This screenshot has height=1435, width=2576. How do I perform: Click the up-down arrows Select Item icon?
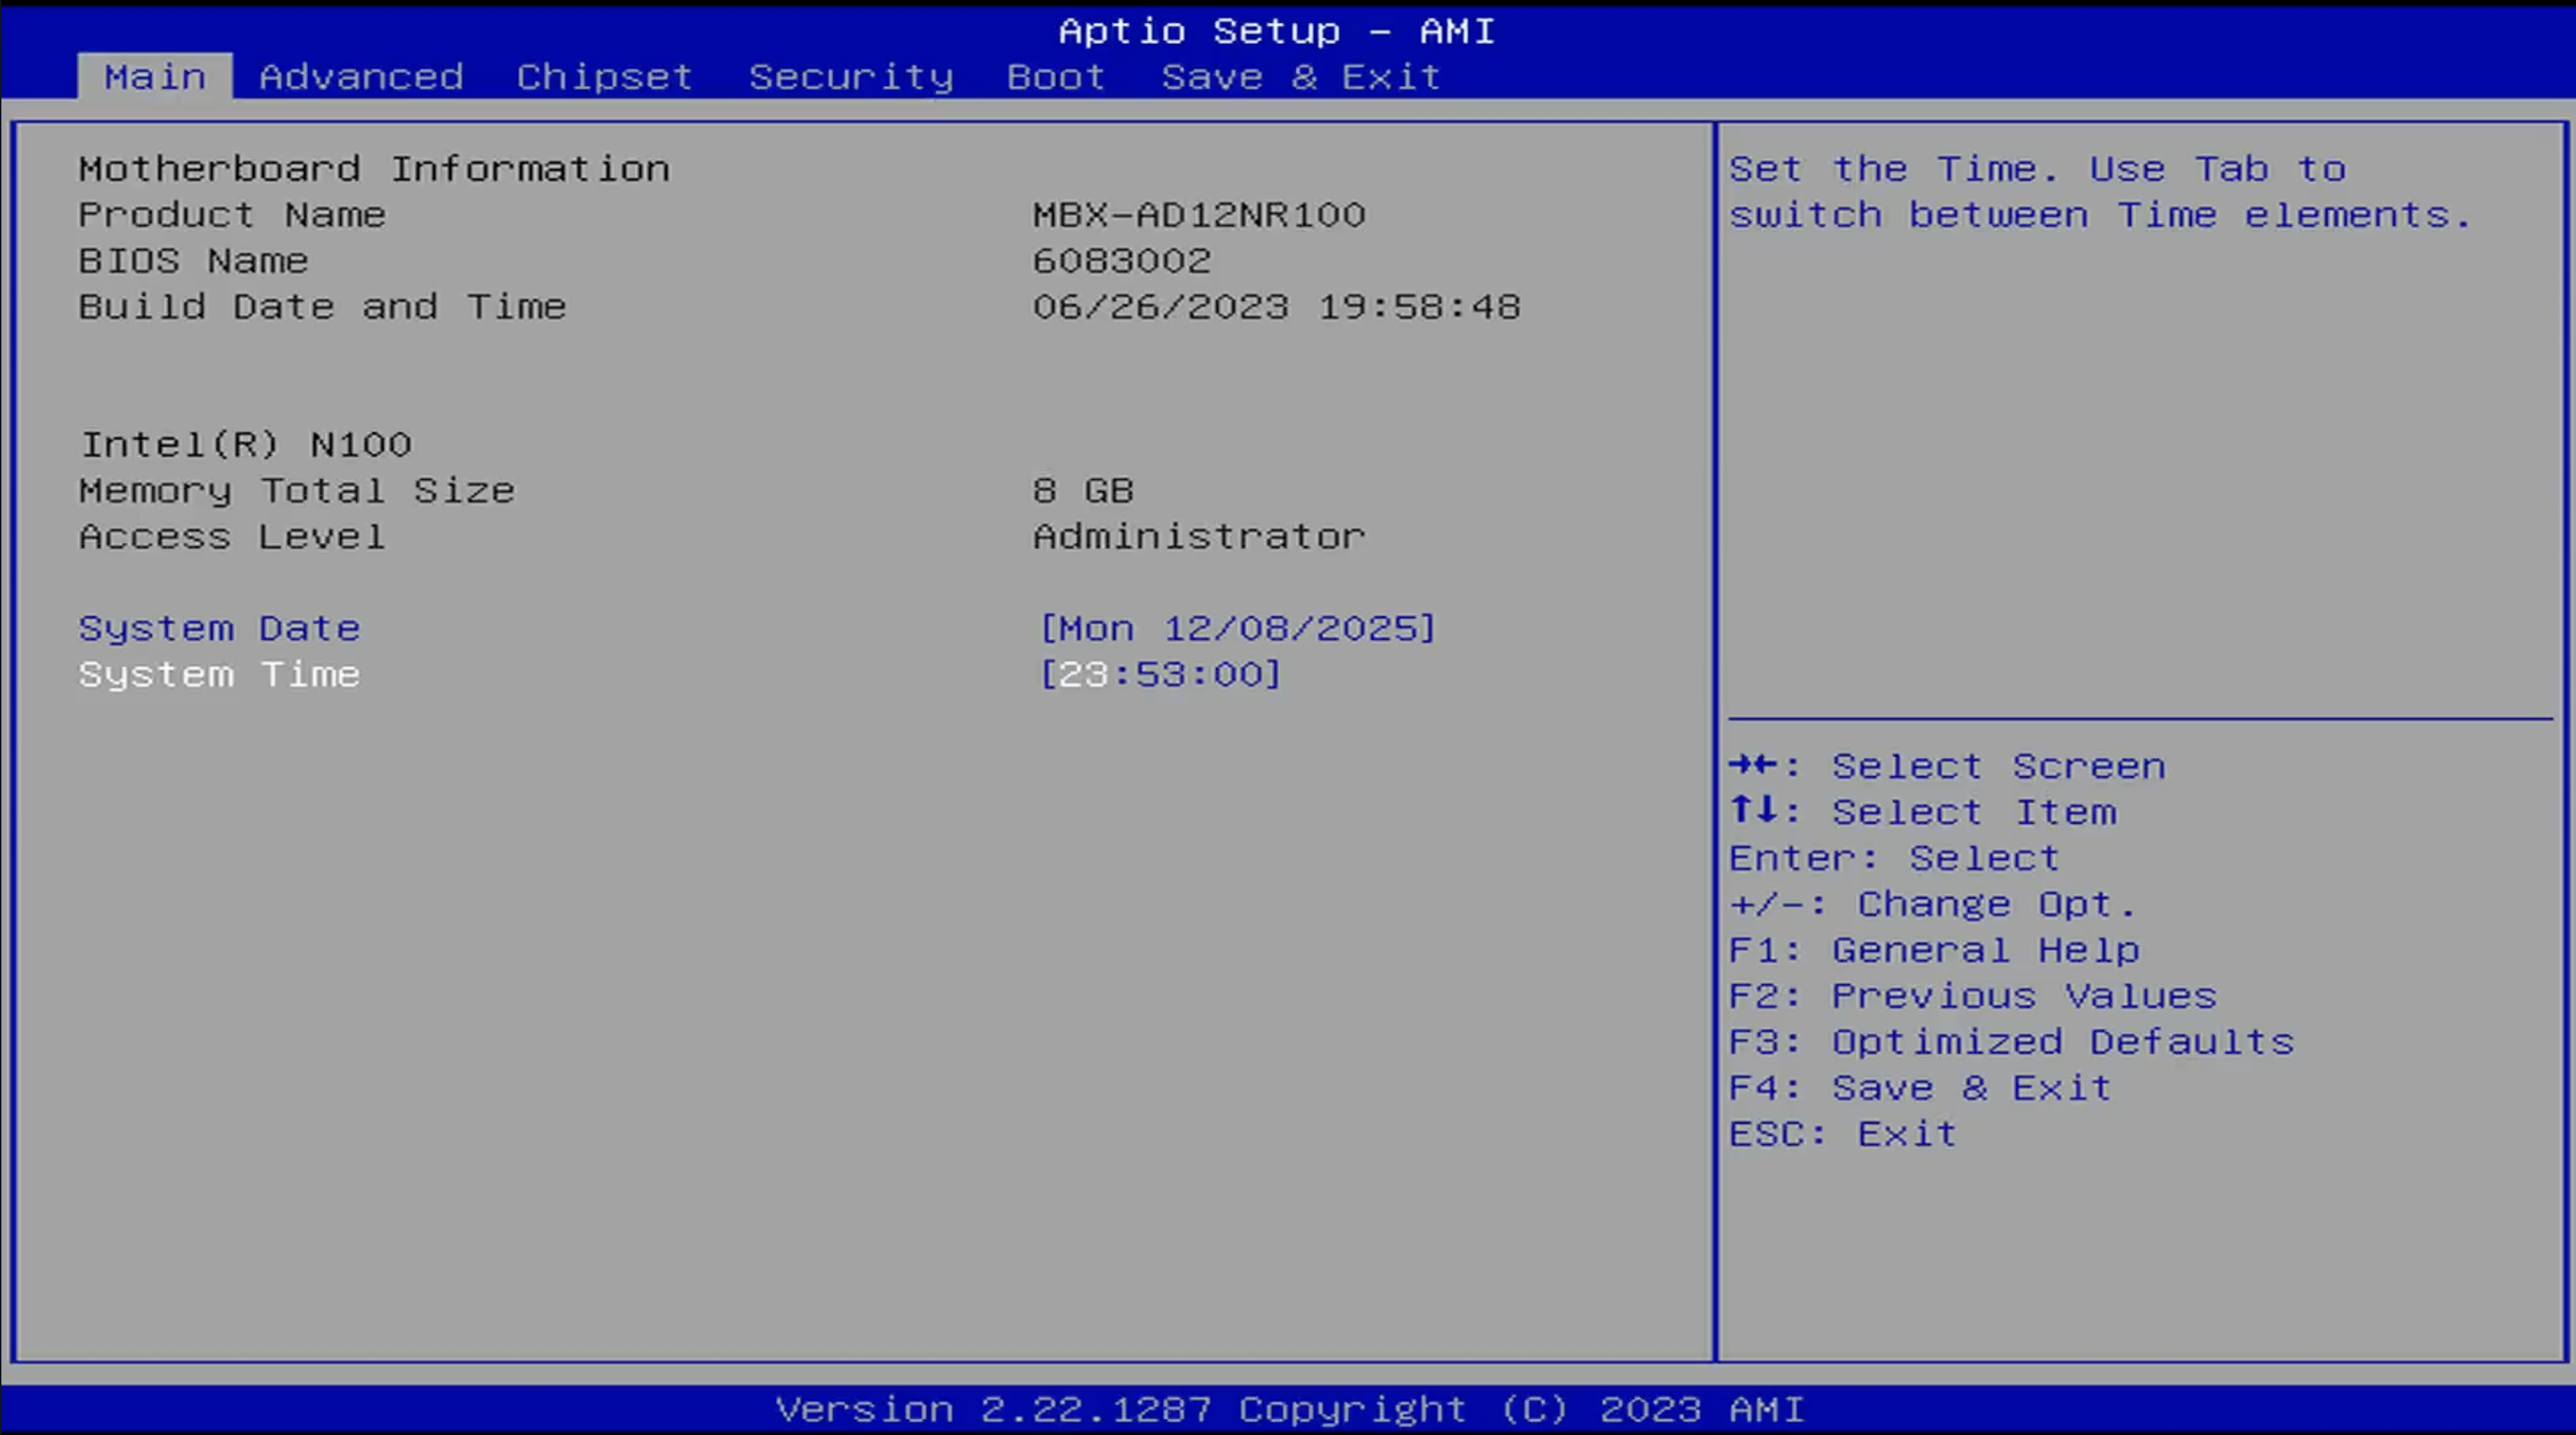[1753, 810]
